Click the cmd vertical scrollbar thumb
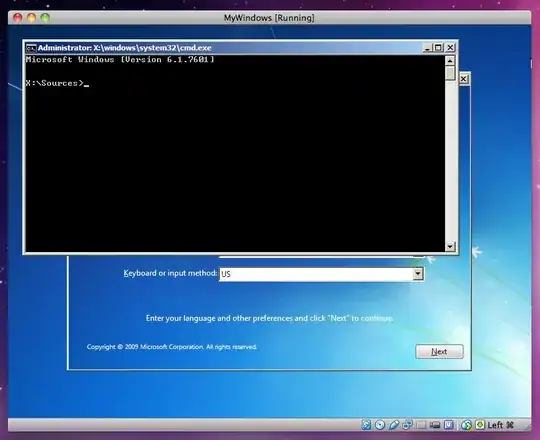Image resolution: width=540 pixels, height=440 pixels. tap(450, 74)
